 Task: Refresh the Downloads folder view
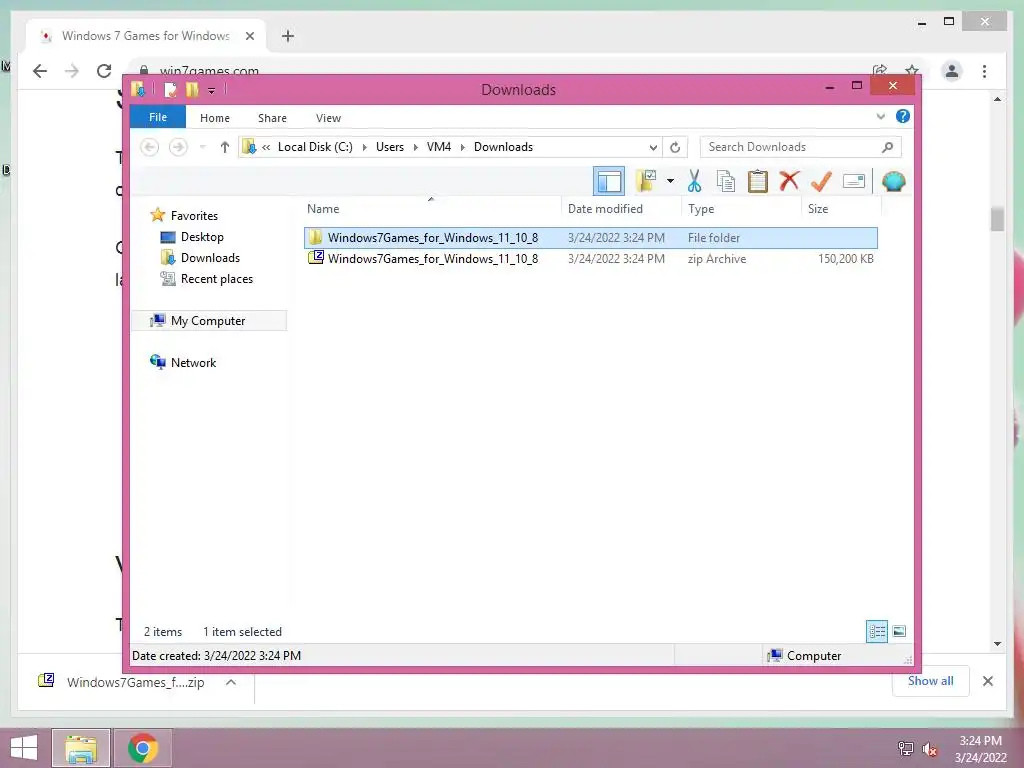(x=675, y=148)
